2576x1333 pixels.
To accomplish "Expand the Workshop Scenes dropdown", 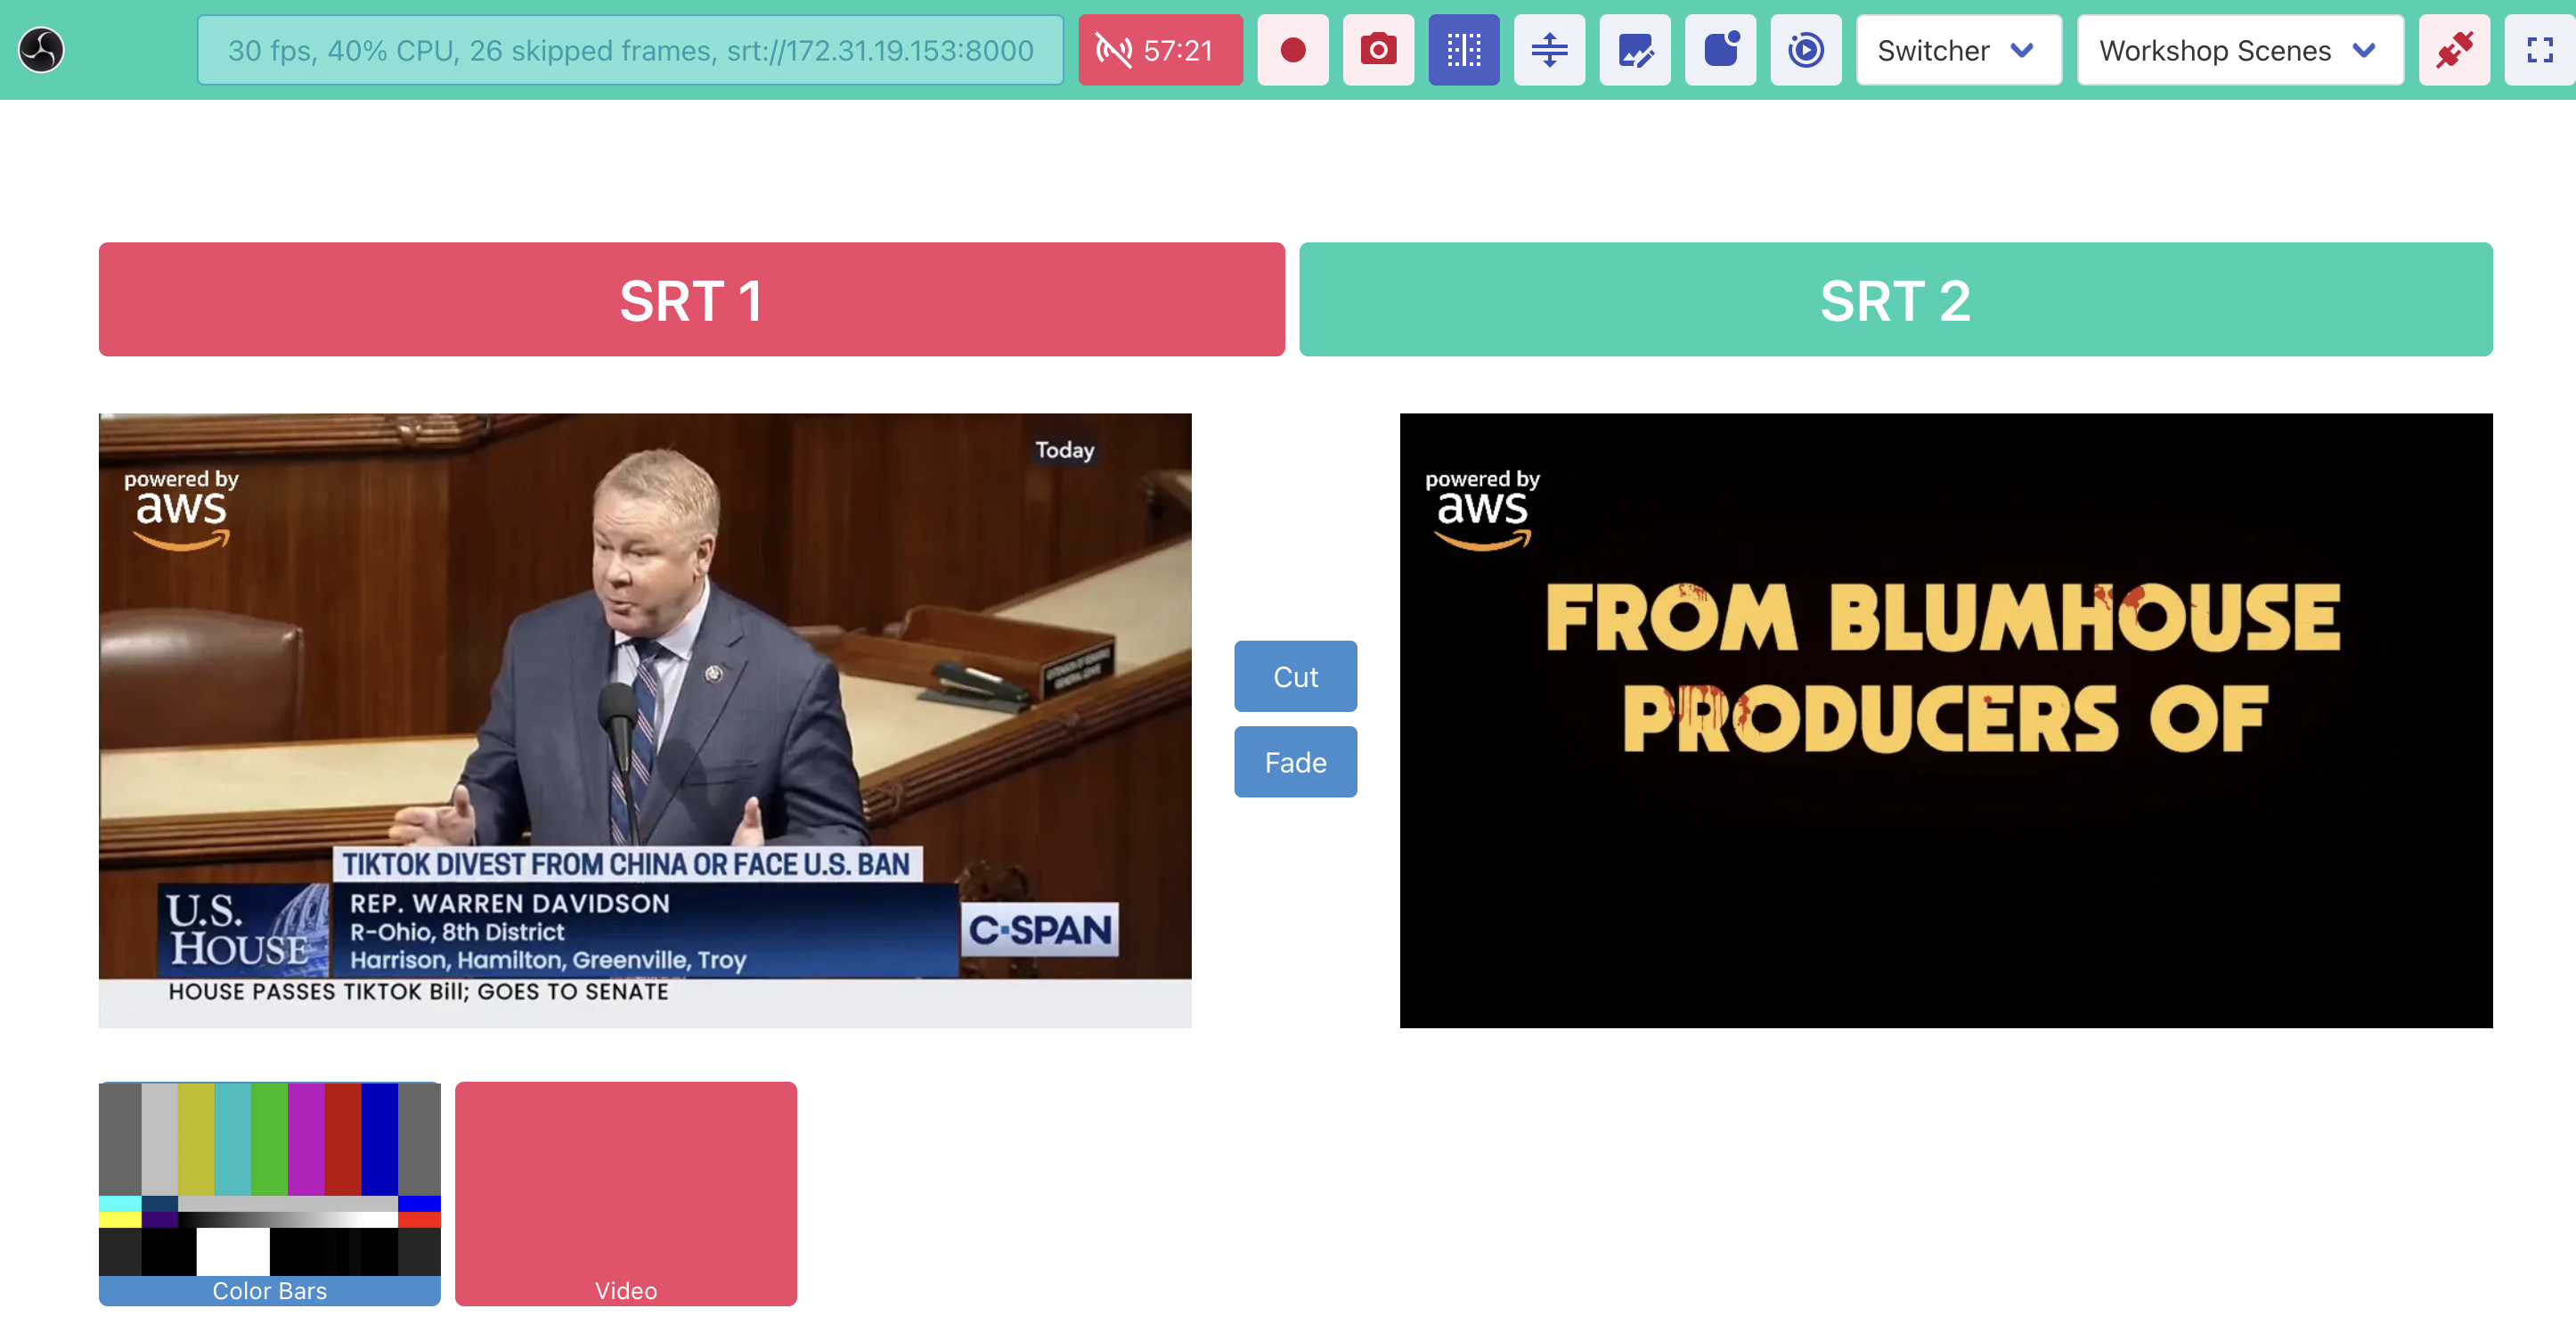I will pos(2239,50).
